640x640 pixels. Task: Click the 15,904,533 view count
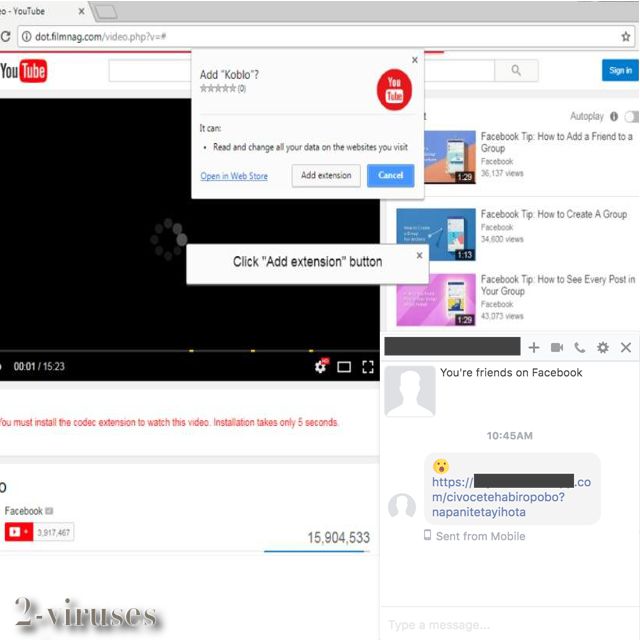[x=338, y=538]
